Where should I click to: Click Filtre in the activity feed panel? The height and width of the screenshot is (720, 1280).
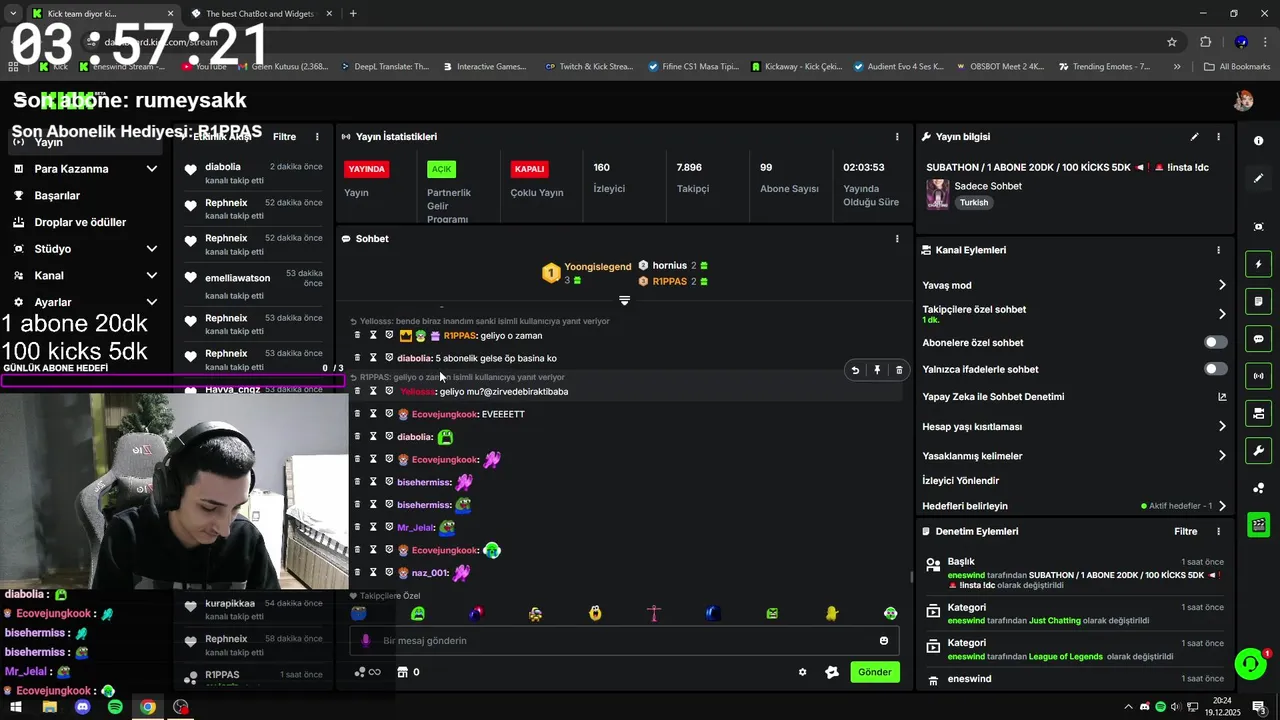pos(284,137)
